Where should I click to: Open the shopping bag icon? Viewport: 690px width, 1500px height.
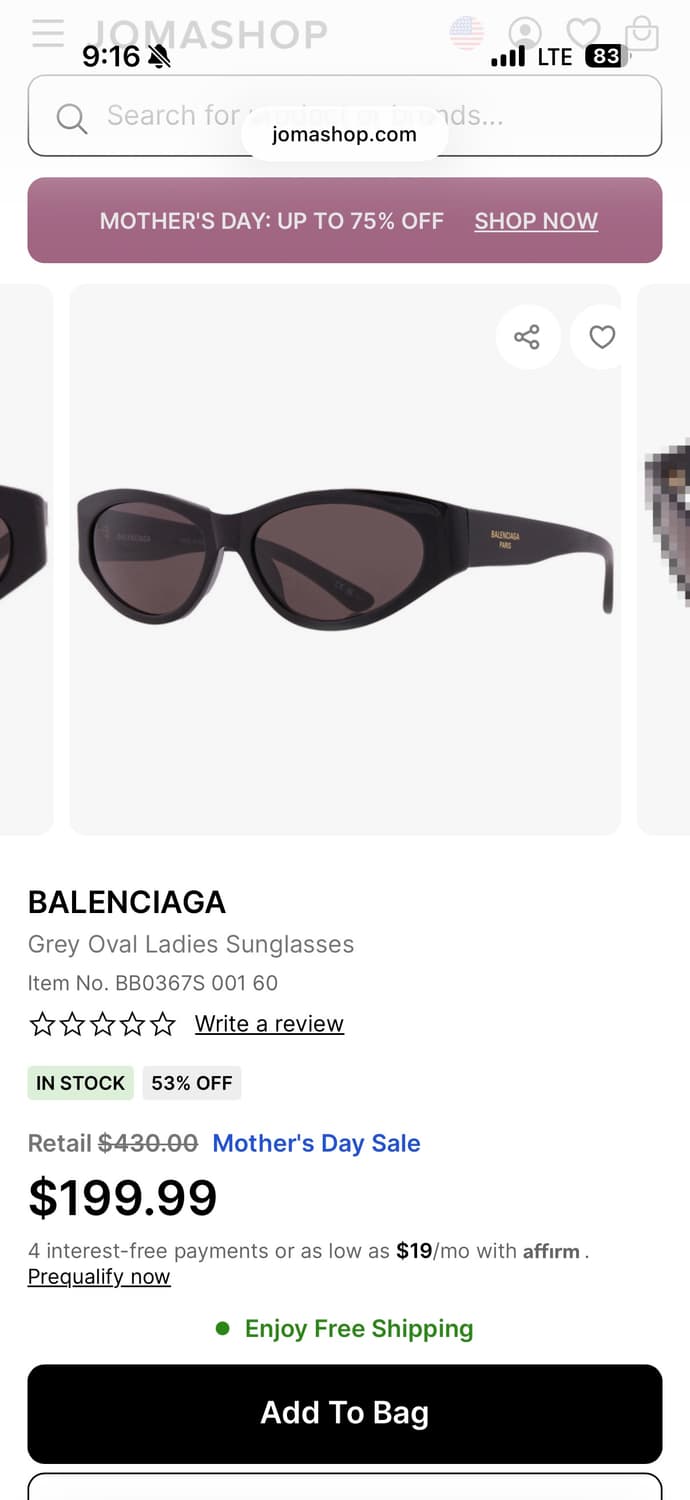click(641, 33)
